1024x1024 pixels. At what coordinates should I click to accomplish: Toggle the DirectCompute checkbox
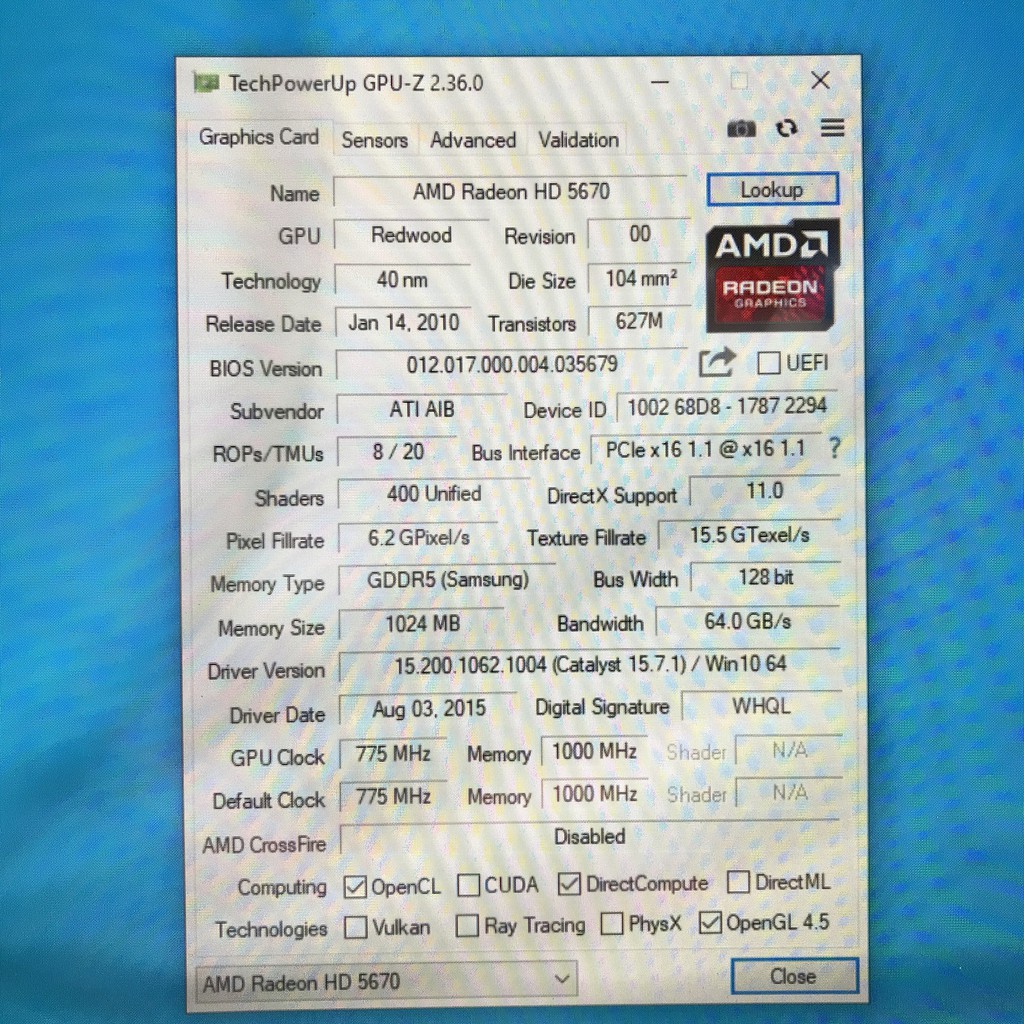[569, 884]
